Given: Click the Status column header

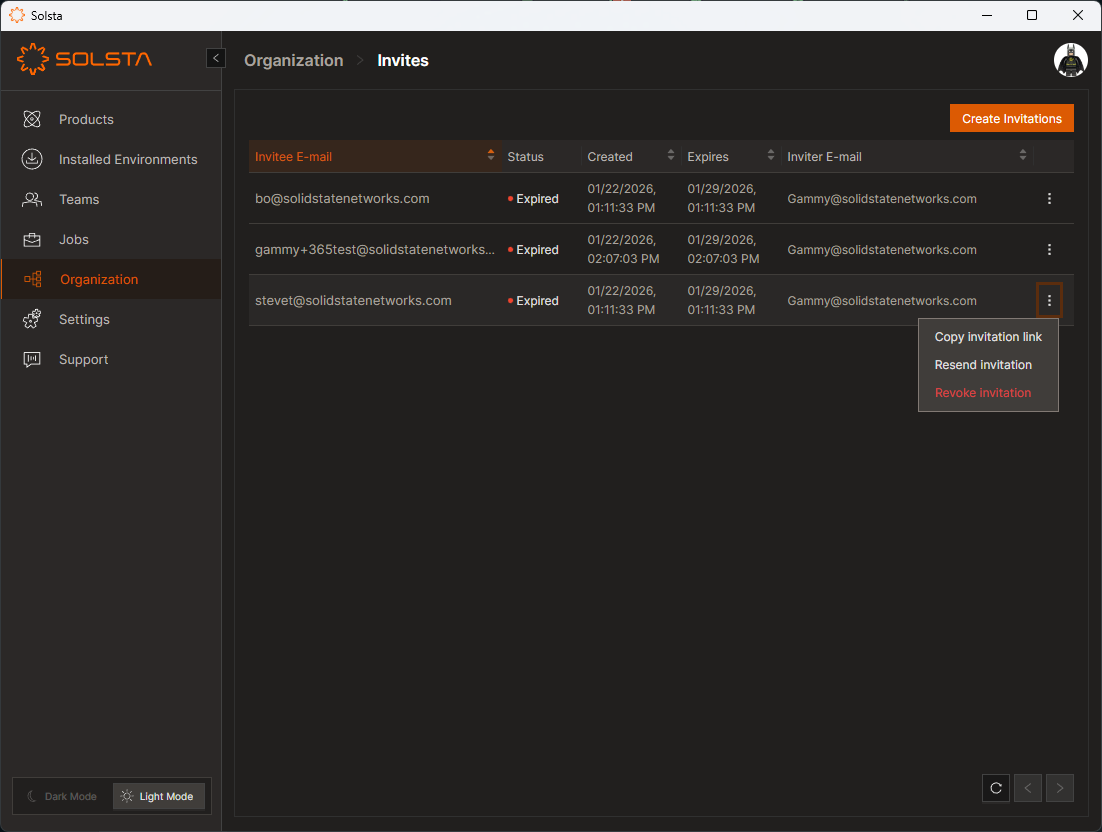Looking at the screenshot, I should tap(526, 157).
